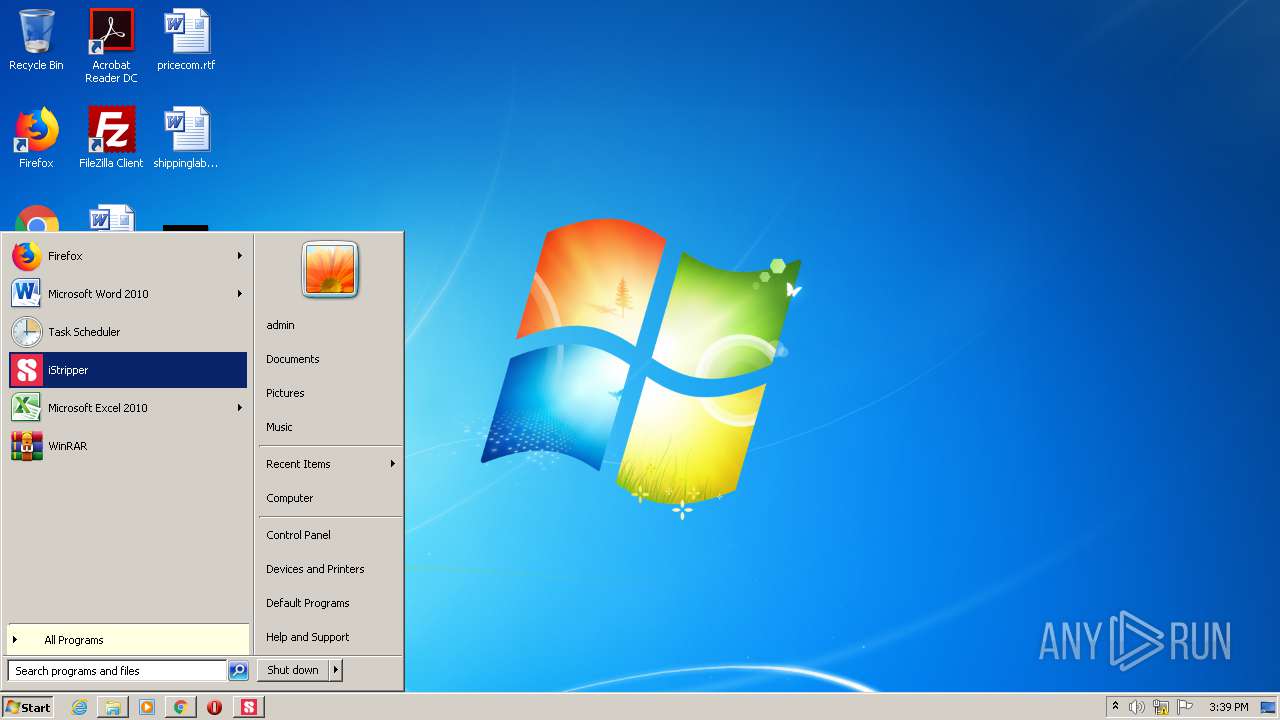Open the network status tray icon

(x=1161, y=707)
